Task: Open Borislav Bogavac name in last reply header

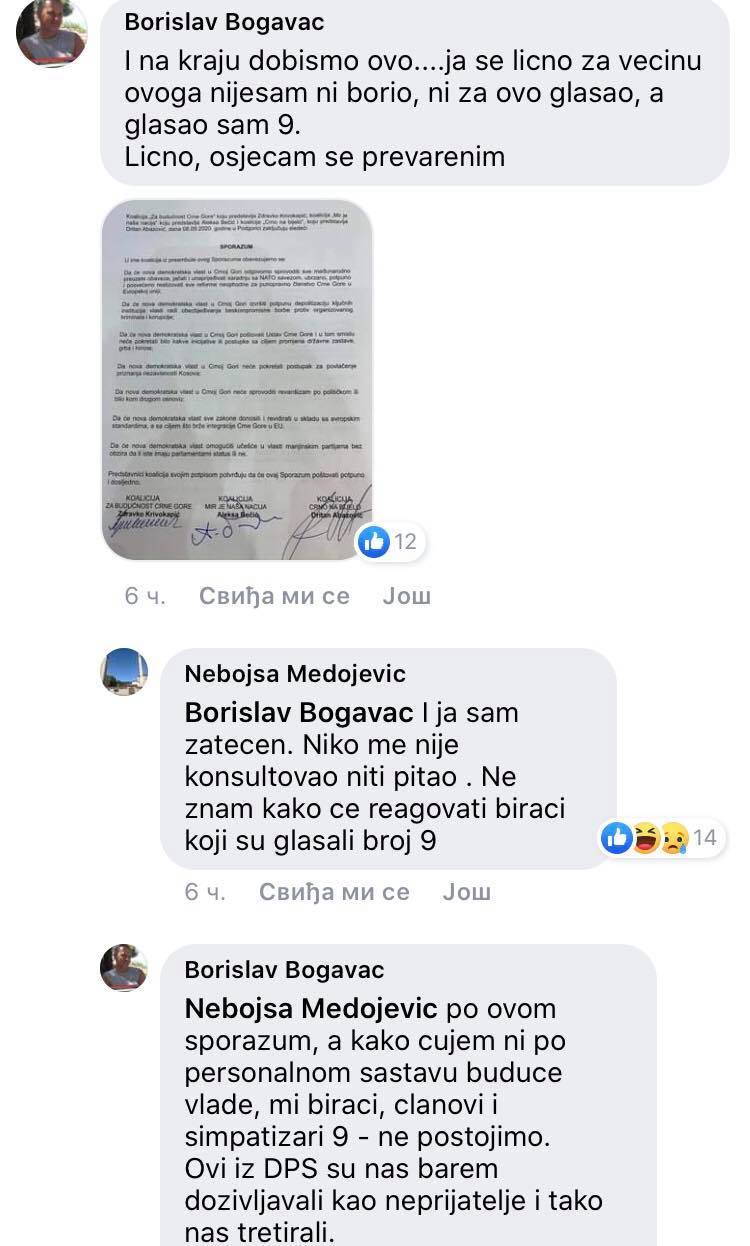Action: click(x=285, y=970)
